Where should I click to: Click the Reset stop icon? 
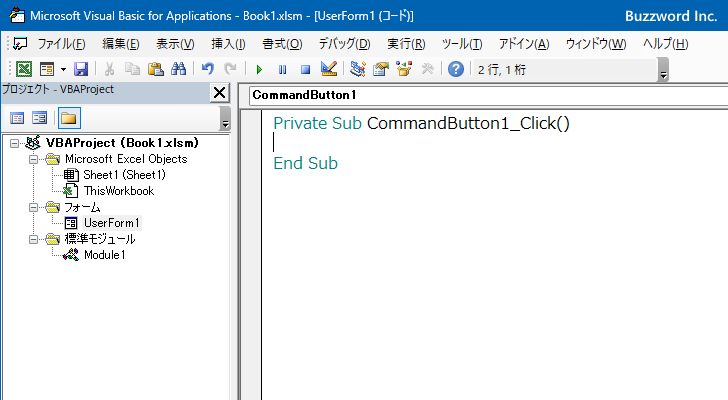click(x=305, y=70)
